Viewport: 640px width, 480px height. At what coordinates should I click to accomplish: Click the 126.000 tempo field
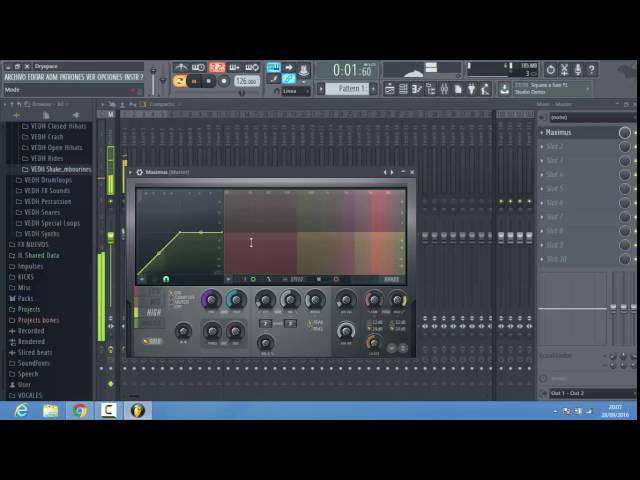[247, 81]
